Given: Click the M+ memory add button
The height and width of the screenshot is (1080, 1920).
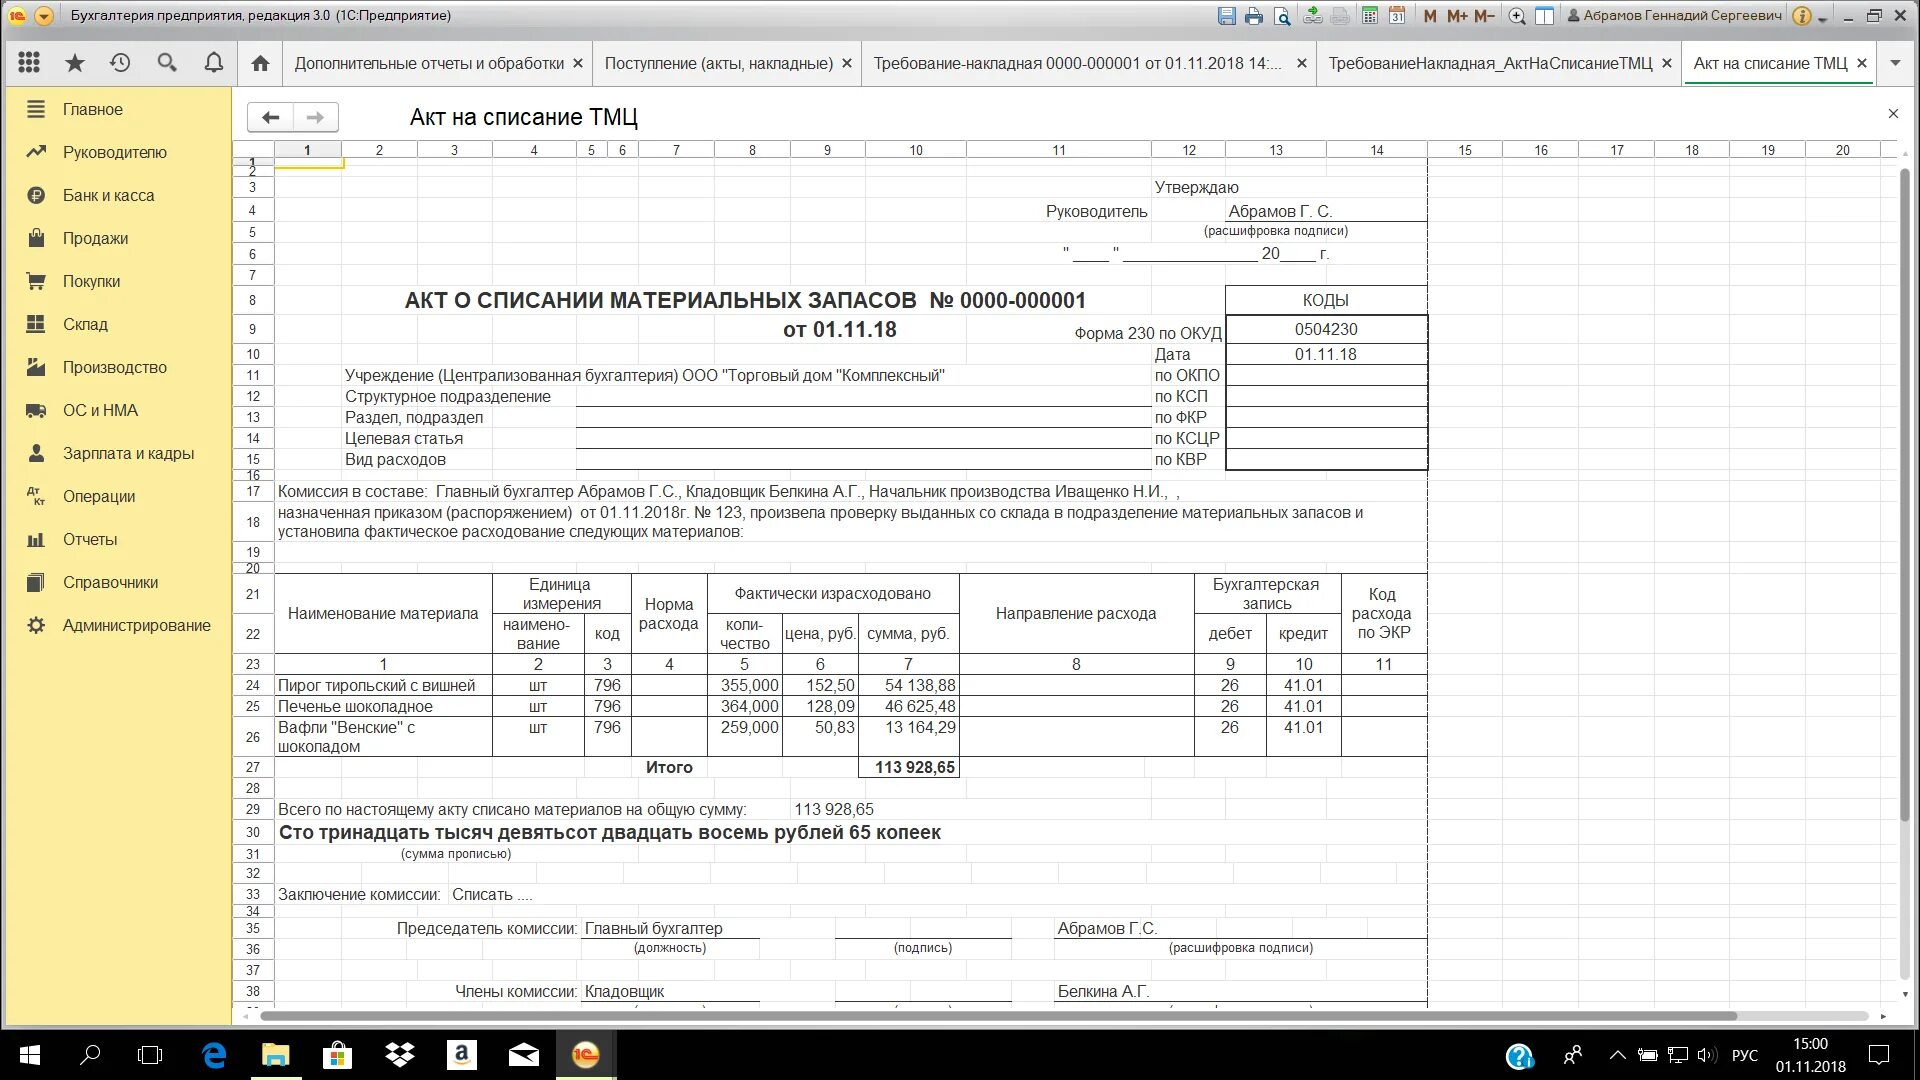Looking at the screenshot, I should pyautogui.click(x=1457, y=16).
